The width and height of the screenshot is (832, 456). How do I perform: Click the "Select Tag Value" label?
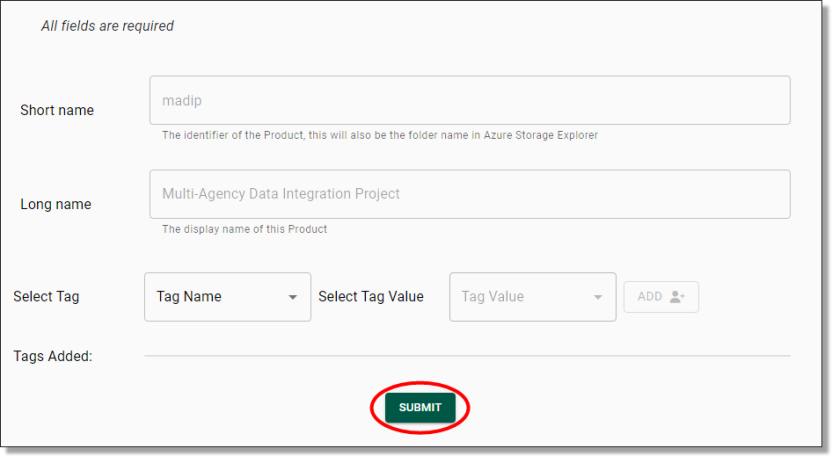(x=371, y=296)
